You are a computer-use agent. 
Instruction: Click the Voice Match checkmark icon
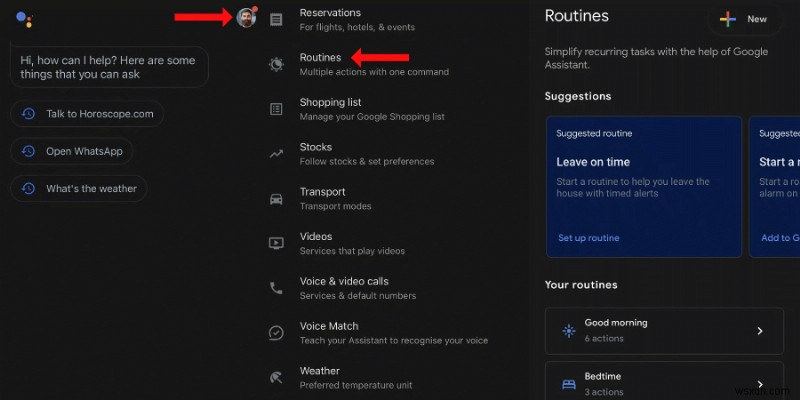[x=276, y=333]
